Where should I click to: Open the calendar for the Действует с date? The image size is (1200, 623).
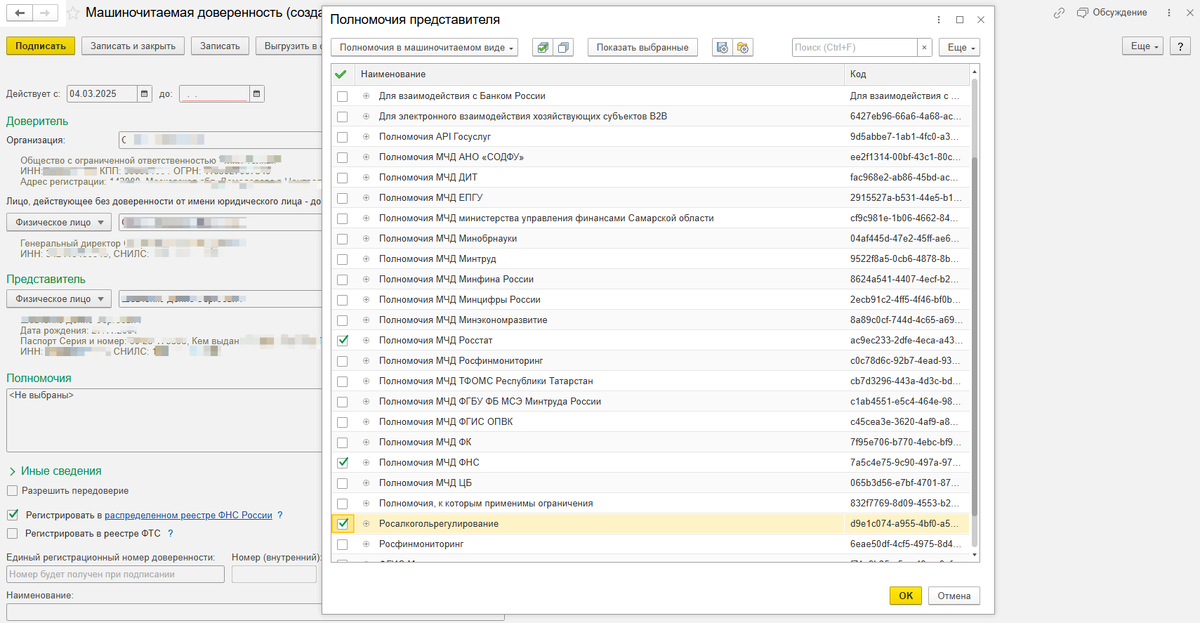(146, 94)
